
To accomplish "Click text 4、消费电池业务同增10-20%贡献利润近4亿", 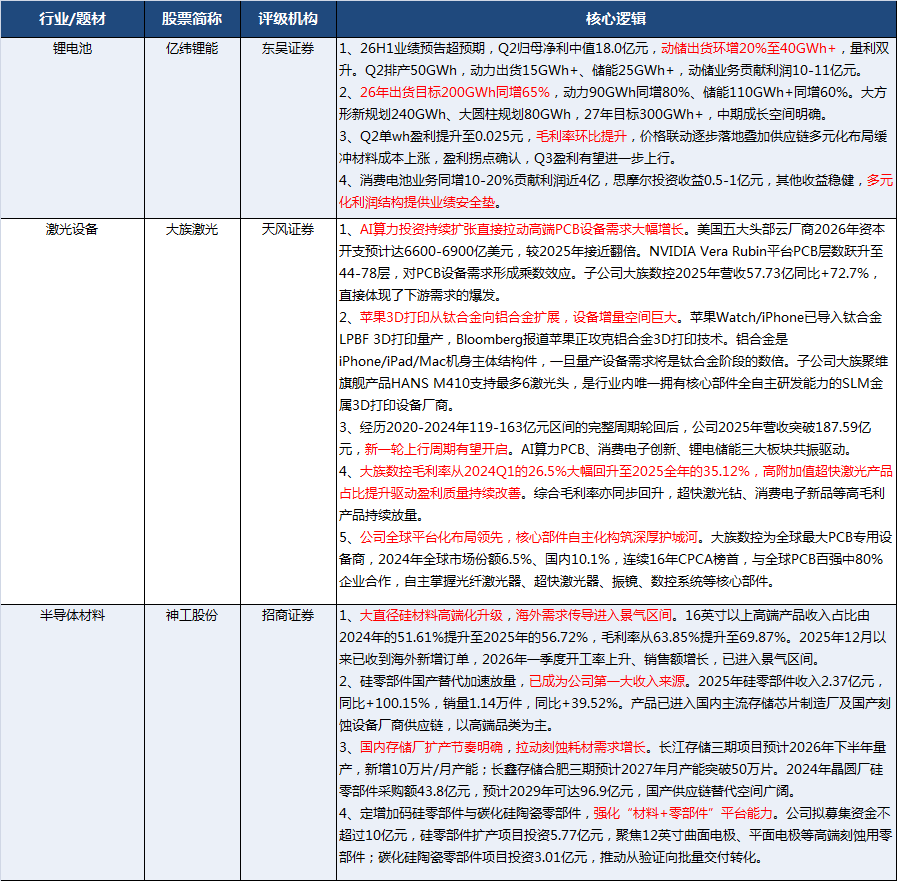I will pos(469,181).
